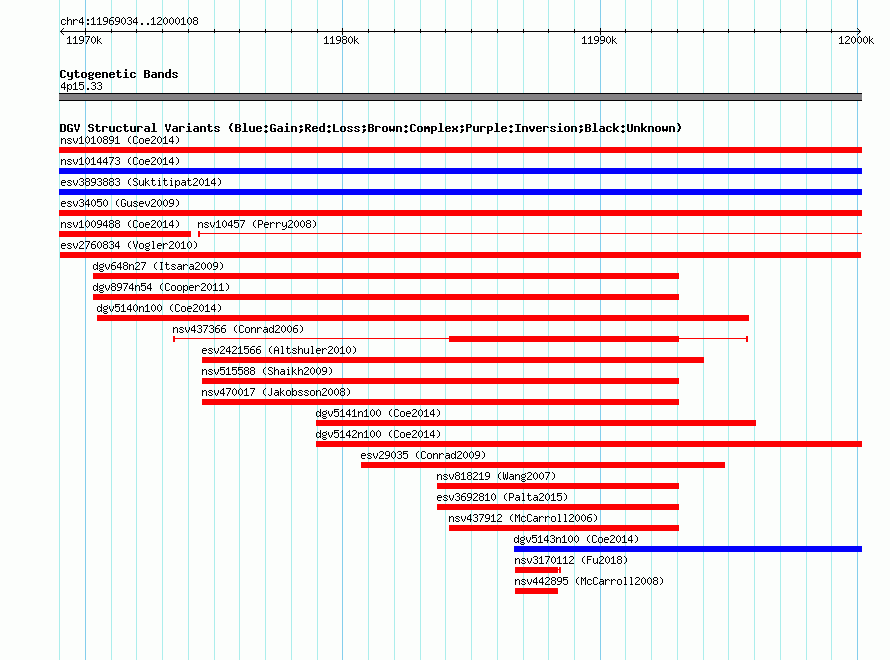Click esv3692810 (Palta2015) red bar
Viewport: 890px width, 660px height.
click(x=558, y=507)
